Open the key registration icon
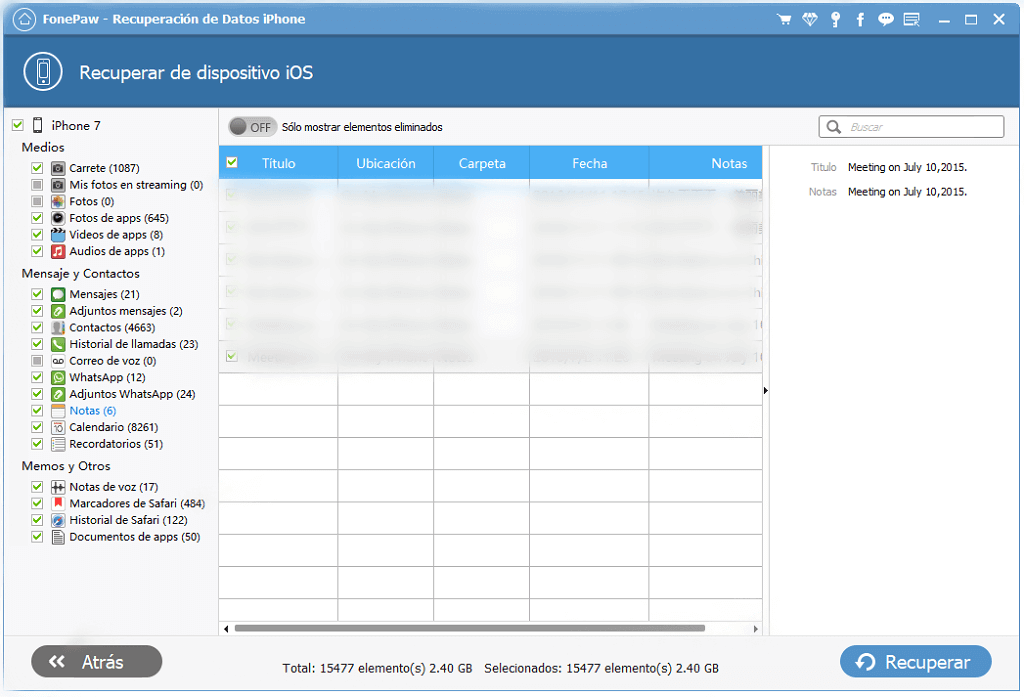1024x697 pixels. click(x=835, y=20)
